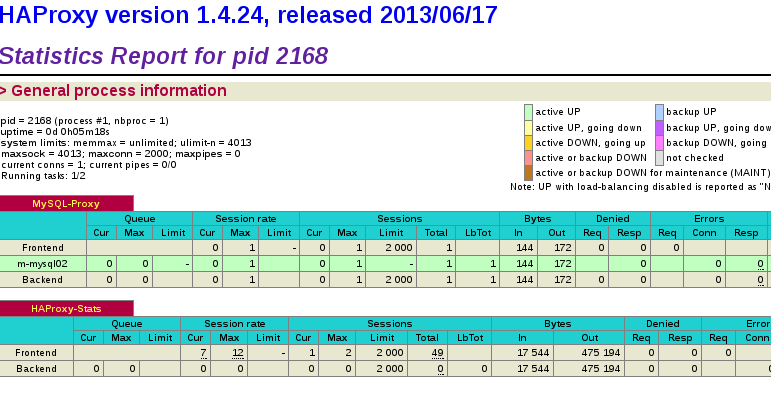The width and height of the screenshot is (771, 407).
Task: Click the 'Running tasks: 1/2' line
Action: 43,175
